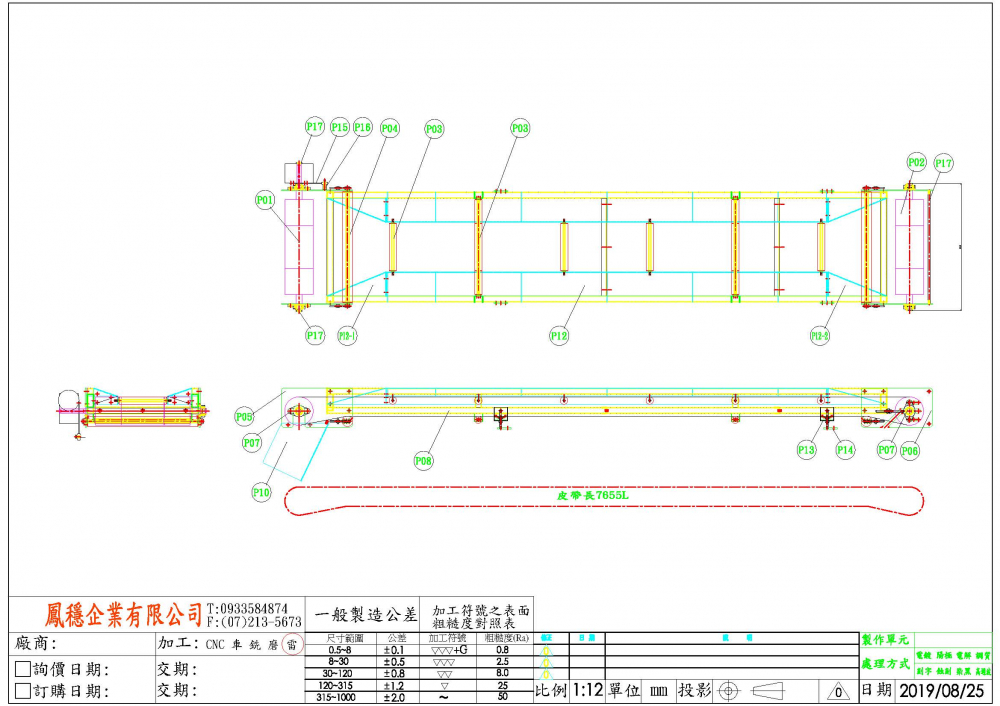Screen dimensions: 1000x706
Task: Click the P01 part balloon
Action: point(264,200)
